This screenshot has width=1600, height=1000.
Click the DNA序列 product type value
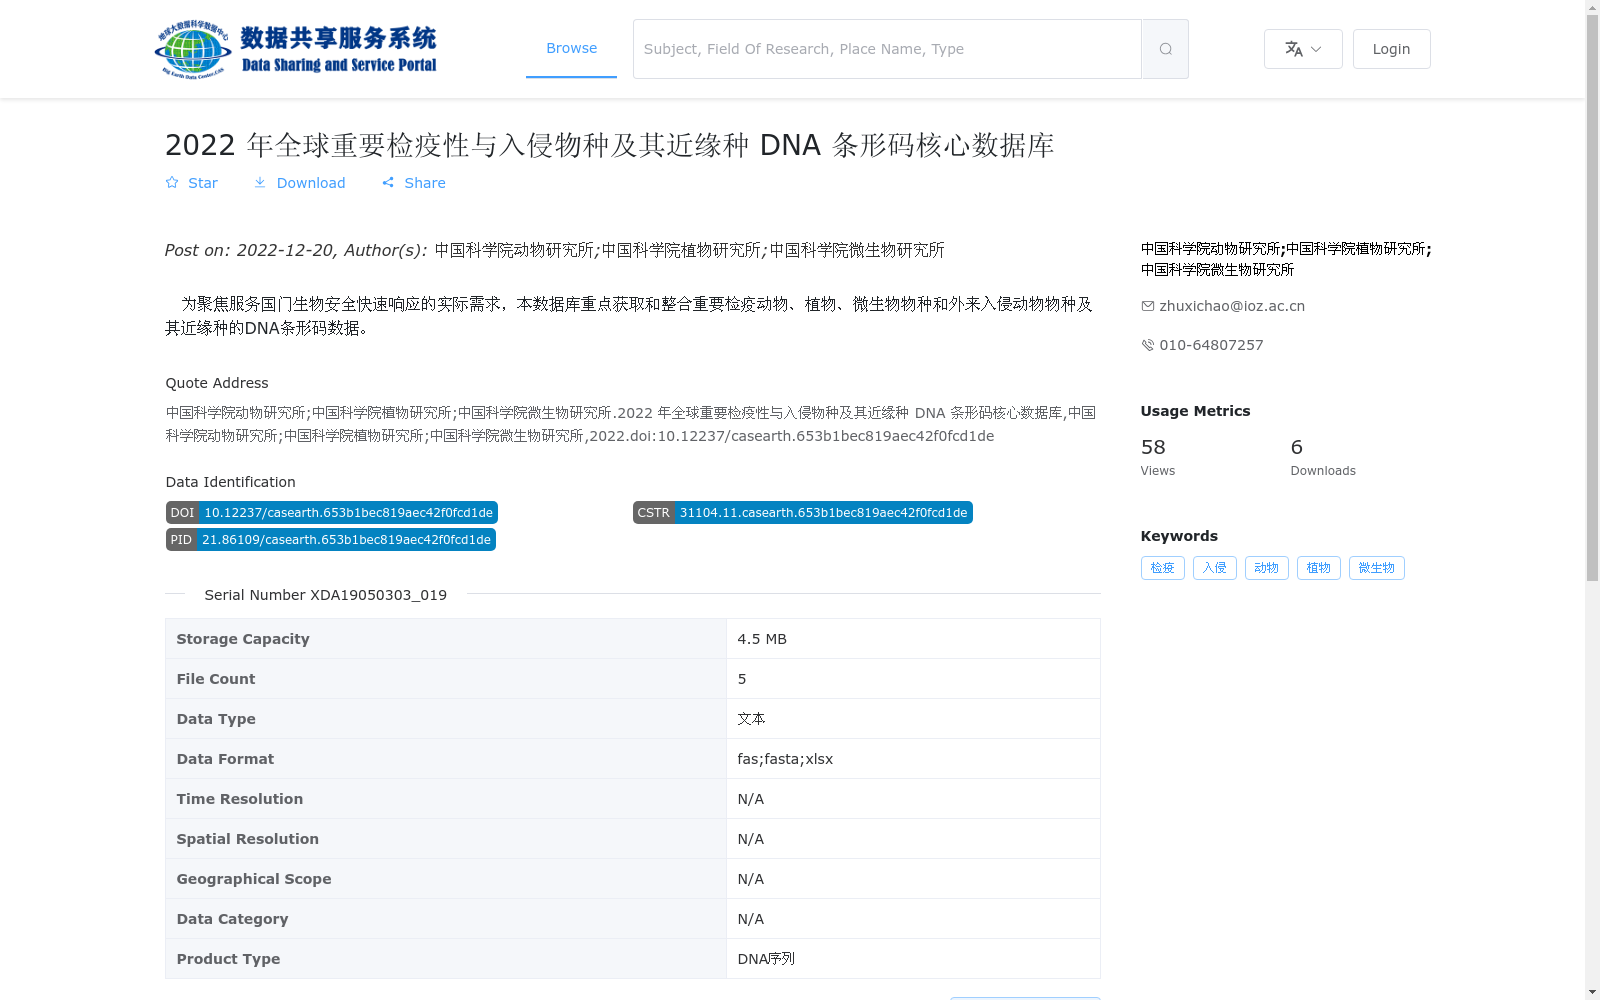point(766,959)
